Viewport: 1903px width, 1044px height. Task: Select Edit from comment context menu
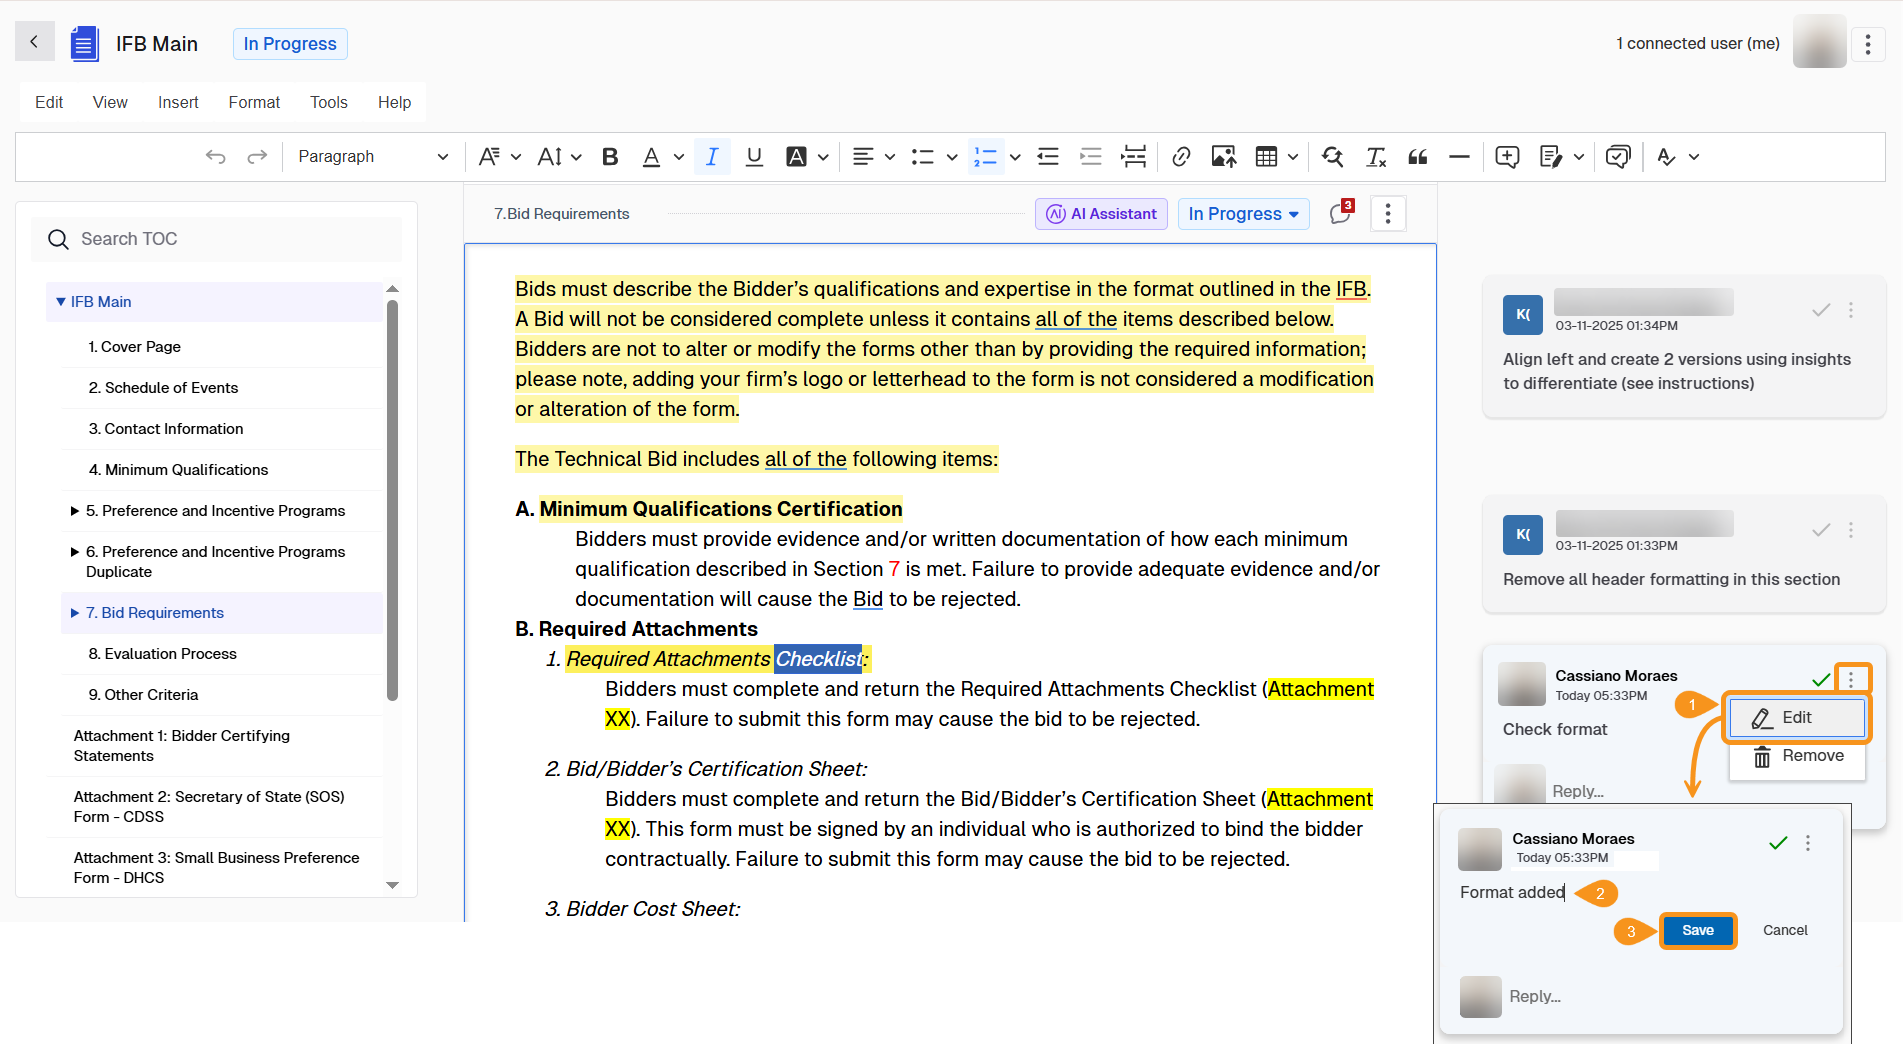[1796, 718]
